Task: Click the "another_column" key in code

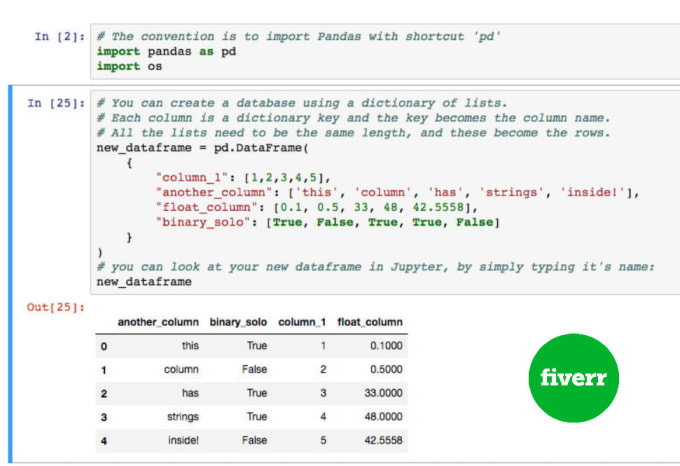Action: [214, 192]
